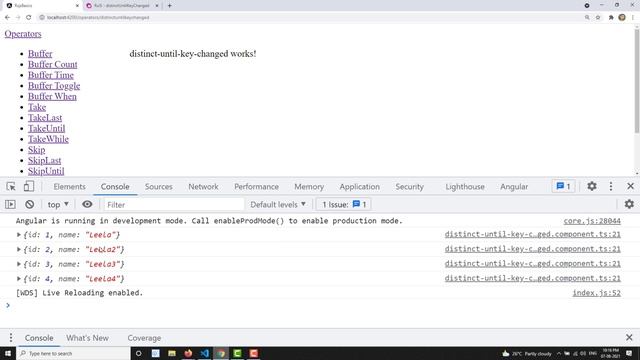640x360 pixels.
Task: Switch to the Angular tab
Action: [514, 187]
